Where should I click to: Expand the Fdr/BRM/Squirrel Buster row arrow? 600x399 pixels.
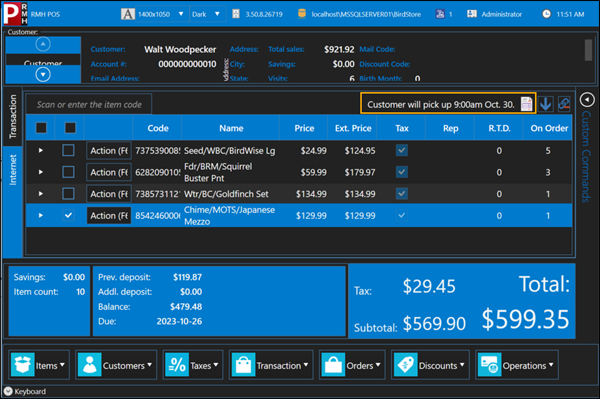click(41, 172)
